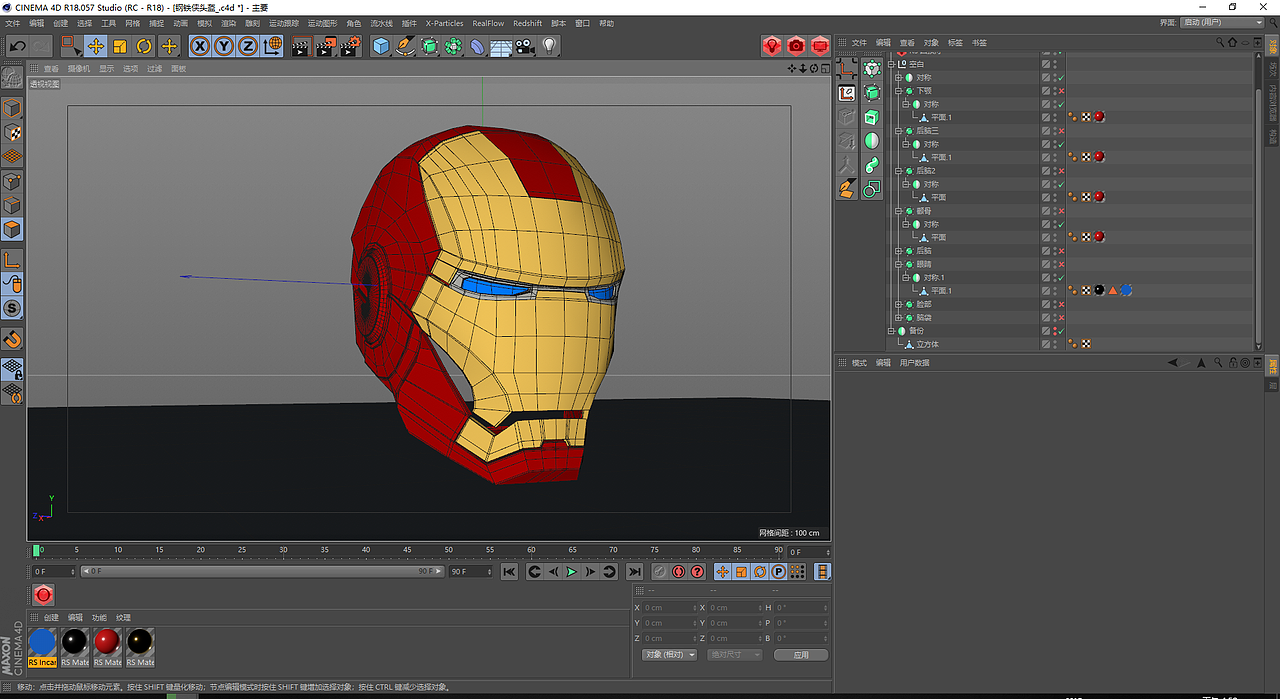The image size is (1280, 699).
Task: Open the RealFlow menu
Action: tap(488, 23)
